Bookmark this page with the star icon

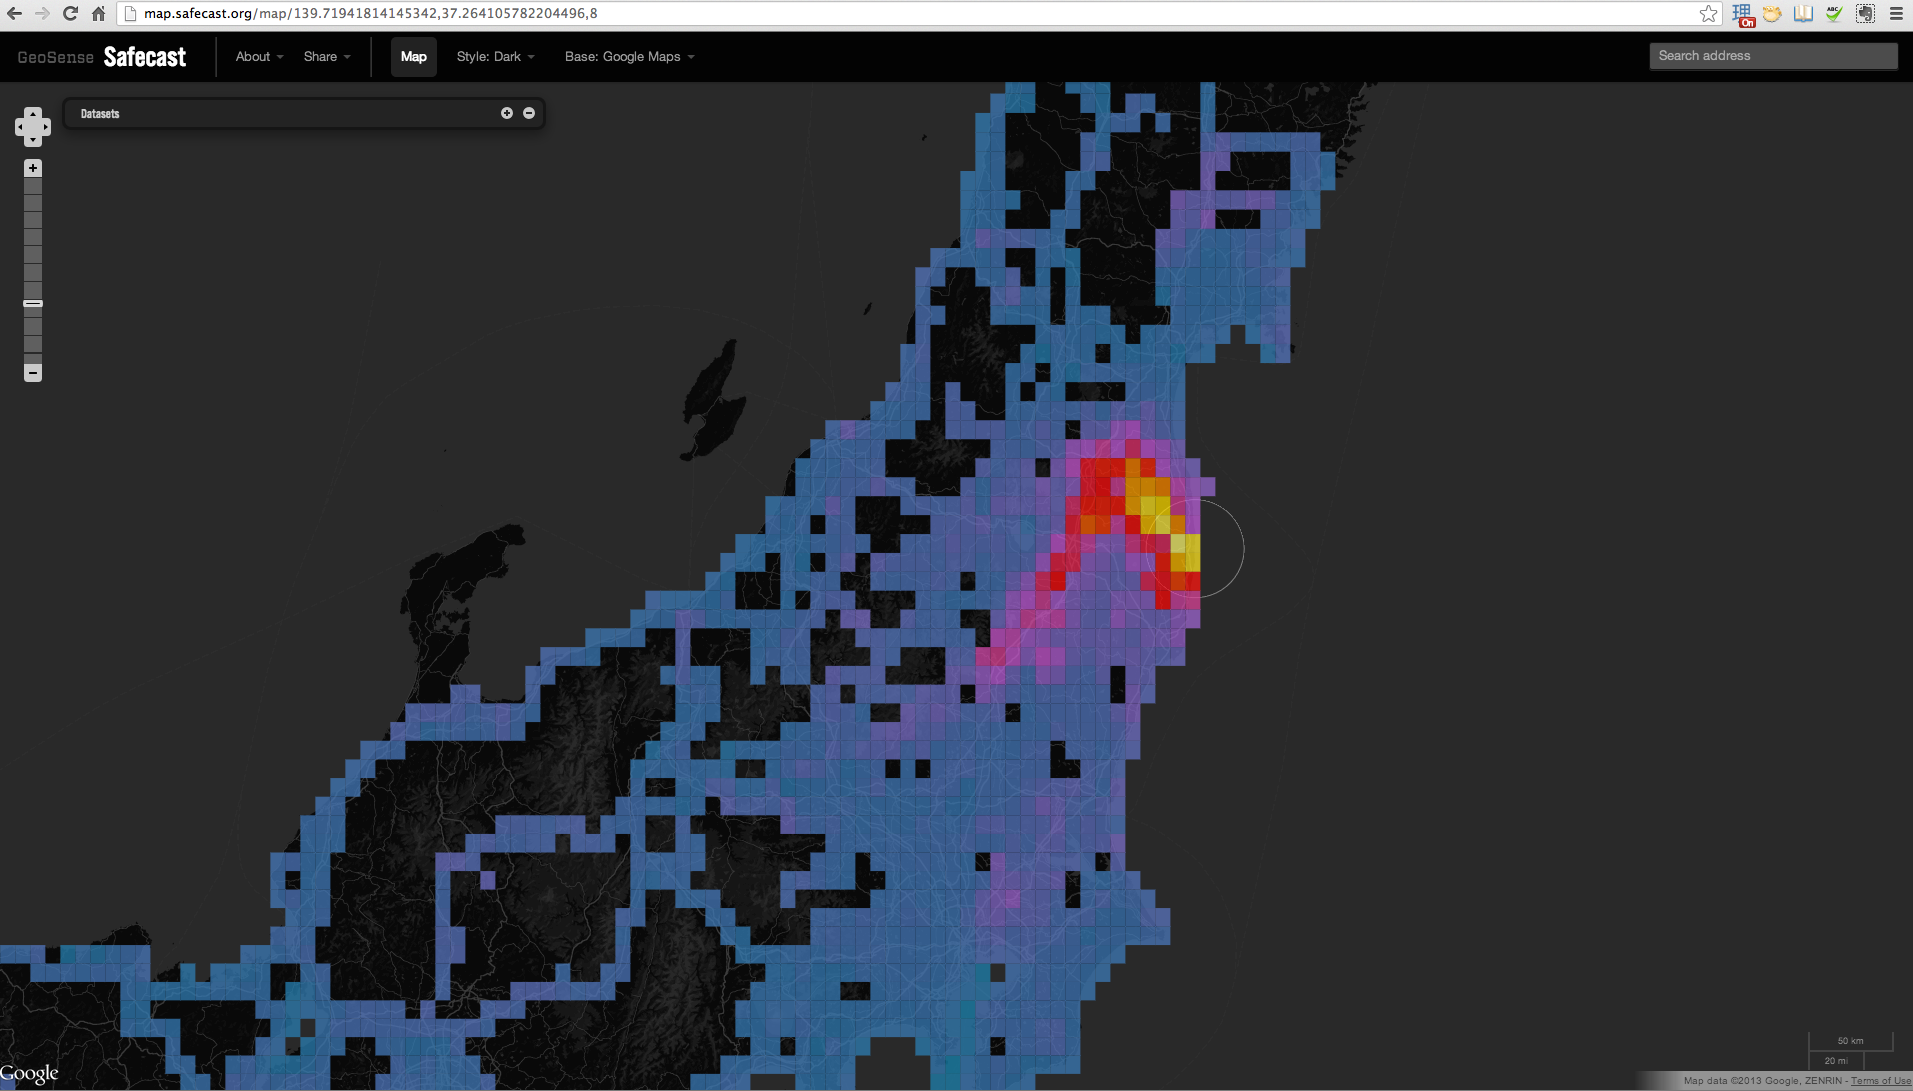[1708, 14]
